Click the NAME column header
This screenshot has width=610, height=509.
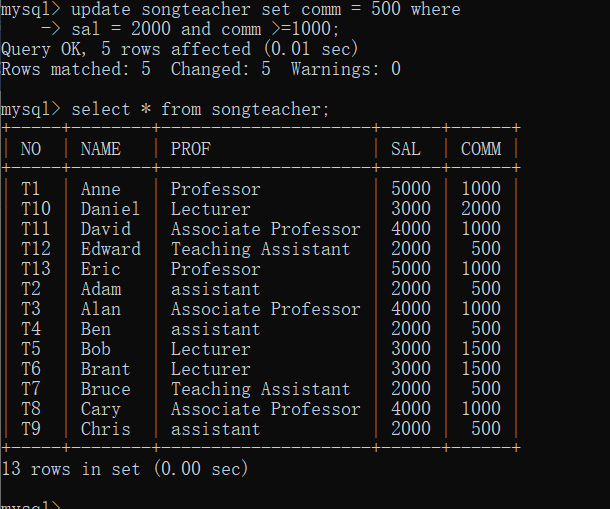coord(100,149)
